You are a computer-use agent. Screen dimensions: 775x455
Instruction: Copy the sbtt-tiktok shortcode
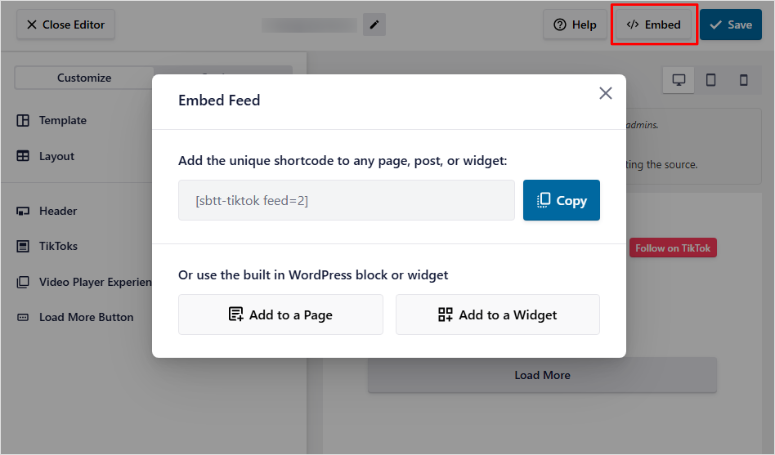click(561, 200)
